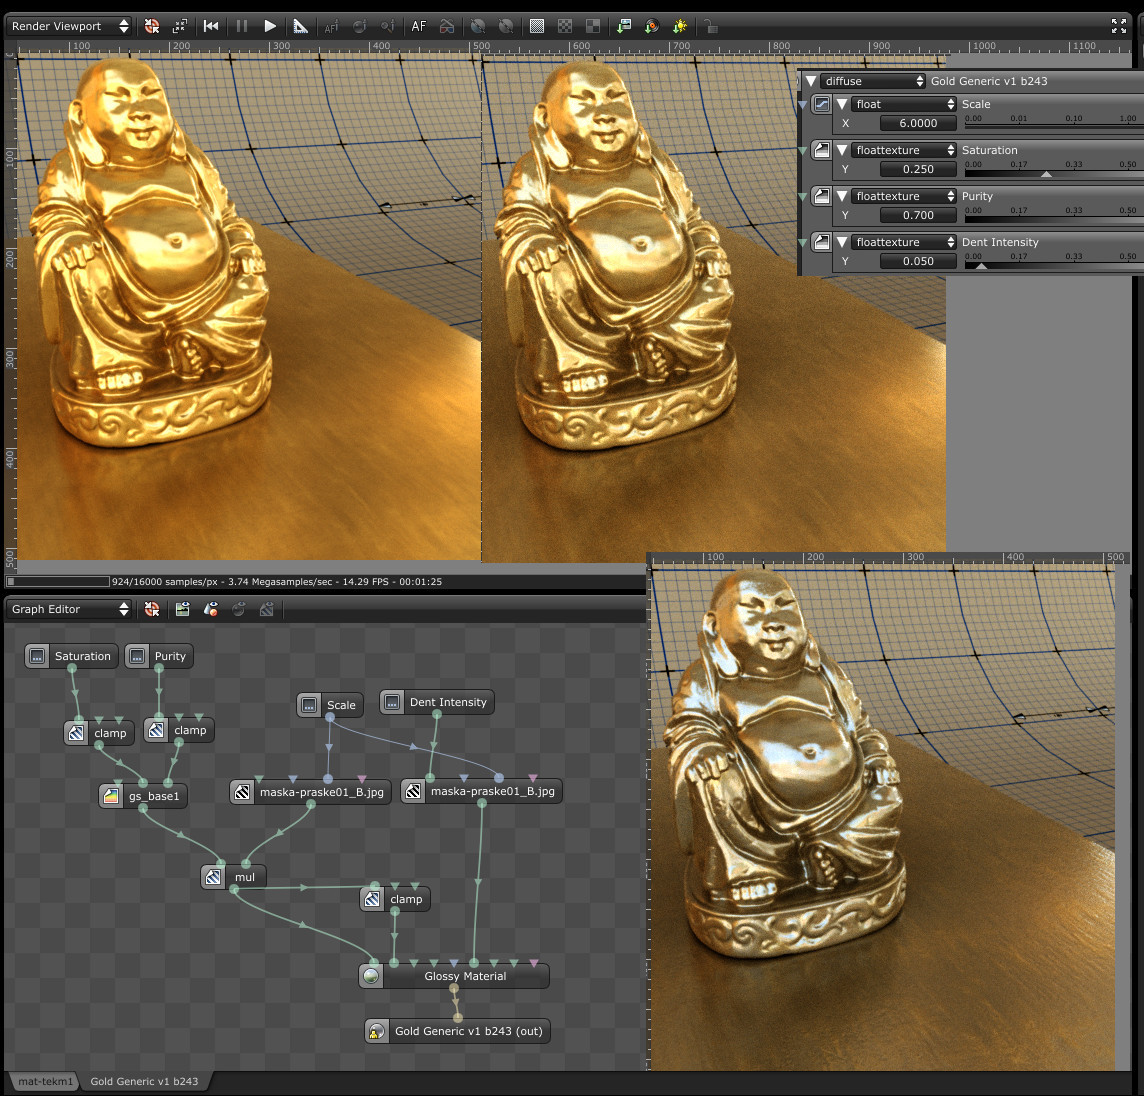This screenshot has width=1144, height=1096.
Task: Open the floattexture dropdown for Dent Intensity
Action: (903, 242)
